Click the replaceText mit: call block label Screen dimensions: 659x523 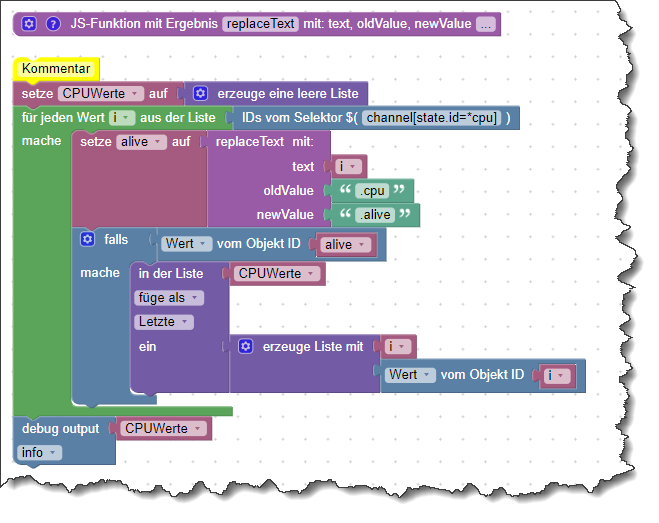click(265, 142)
